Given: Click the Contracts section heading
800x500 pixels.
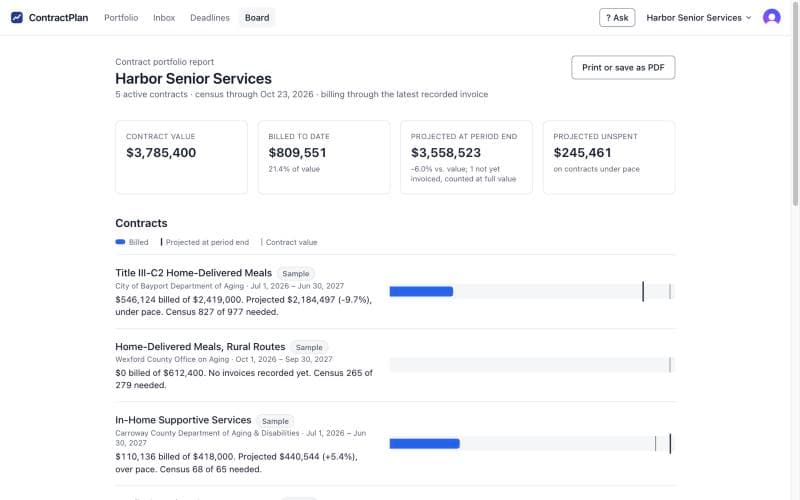Looking at the screenshot, I should pyautogui.click(x=141, y=223).
